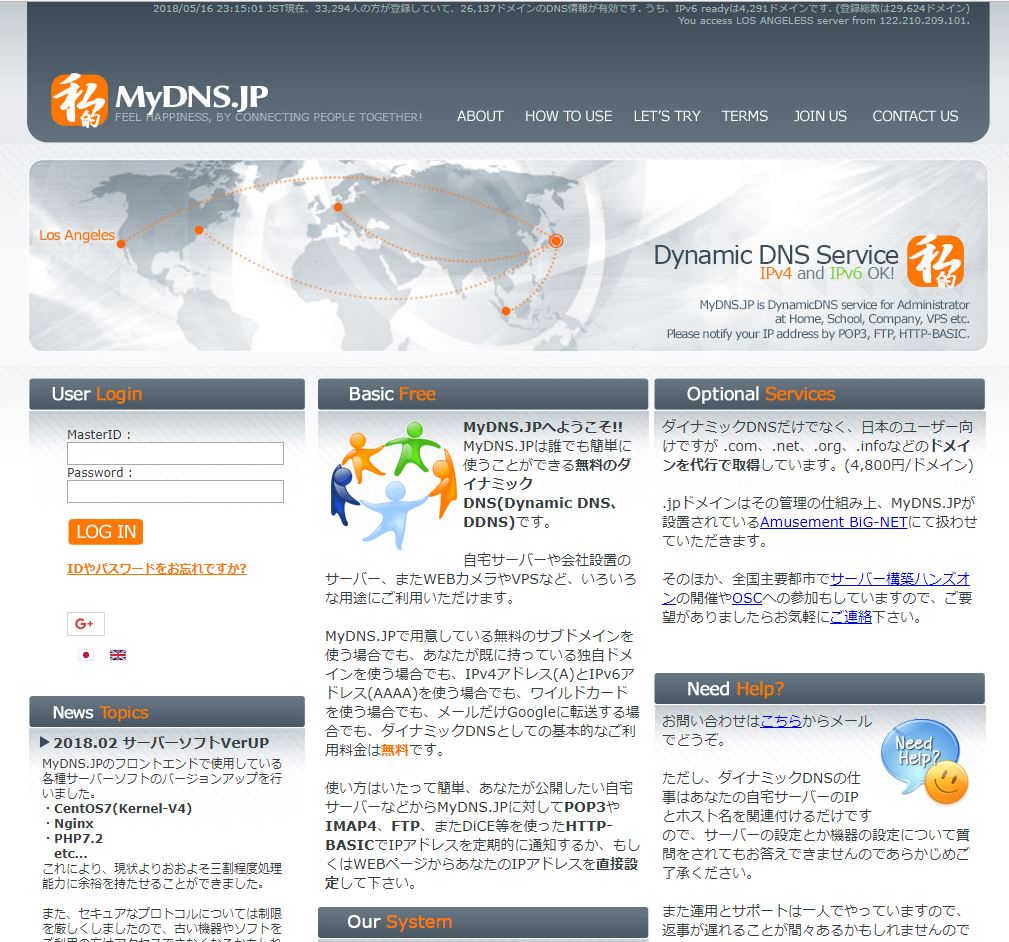This screenshot has height=942, width=1009.
Task: Click the Los Angeles marker on the map
Action: coord(121,243)
